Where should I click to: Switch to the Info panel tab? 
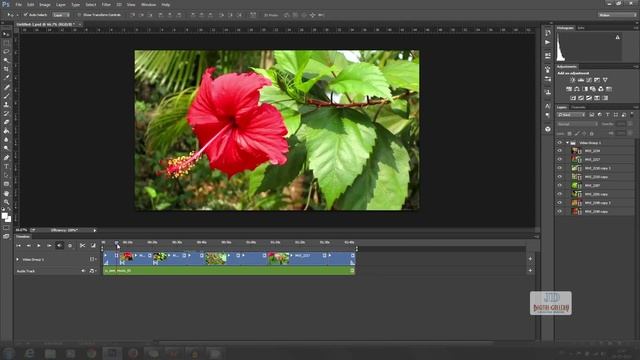coord(581,28)
